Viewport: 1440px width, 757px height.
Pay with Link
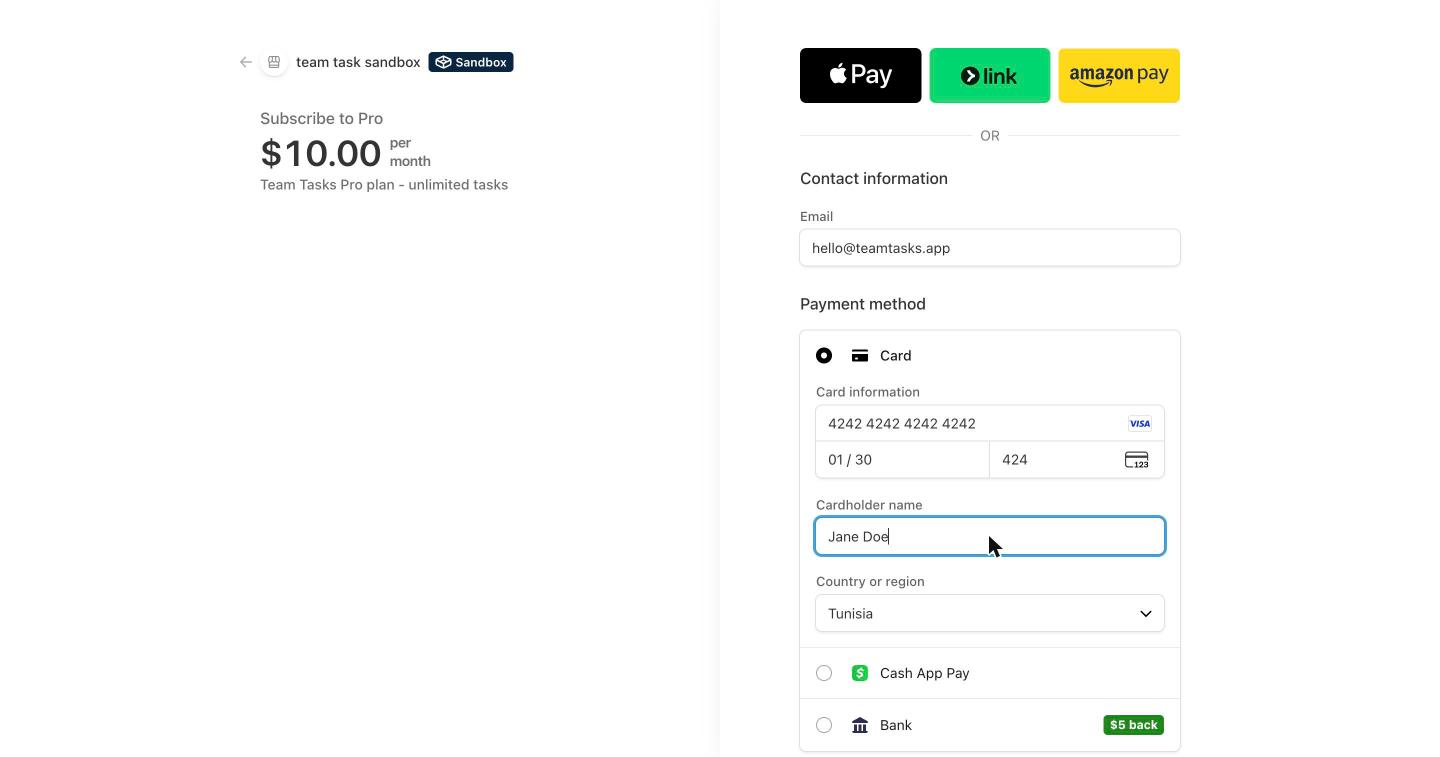[990, 75]
